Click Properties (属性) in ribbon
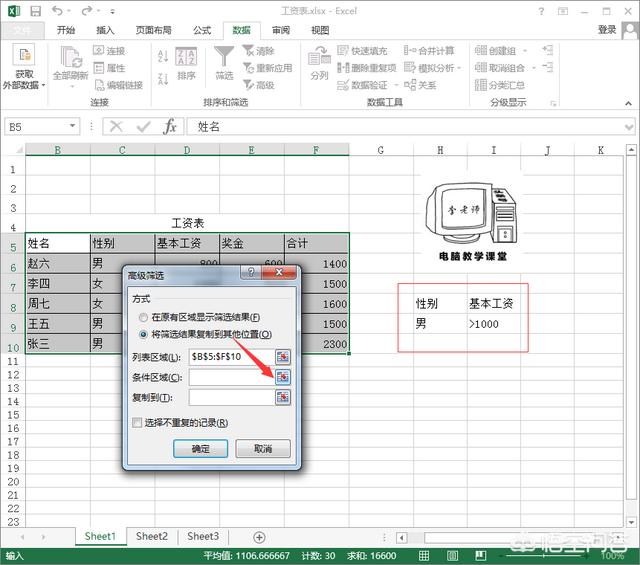Viewport: 640px width, 565px height. point(109,68)
